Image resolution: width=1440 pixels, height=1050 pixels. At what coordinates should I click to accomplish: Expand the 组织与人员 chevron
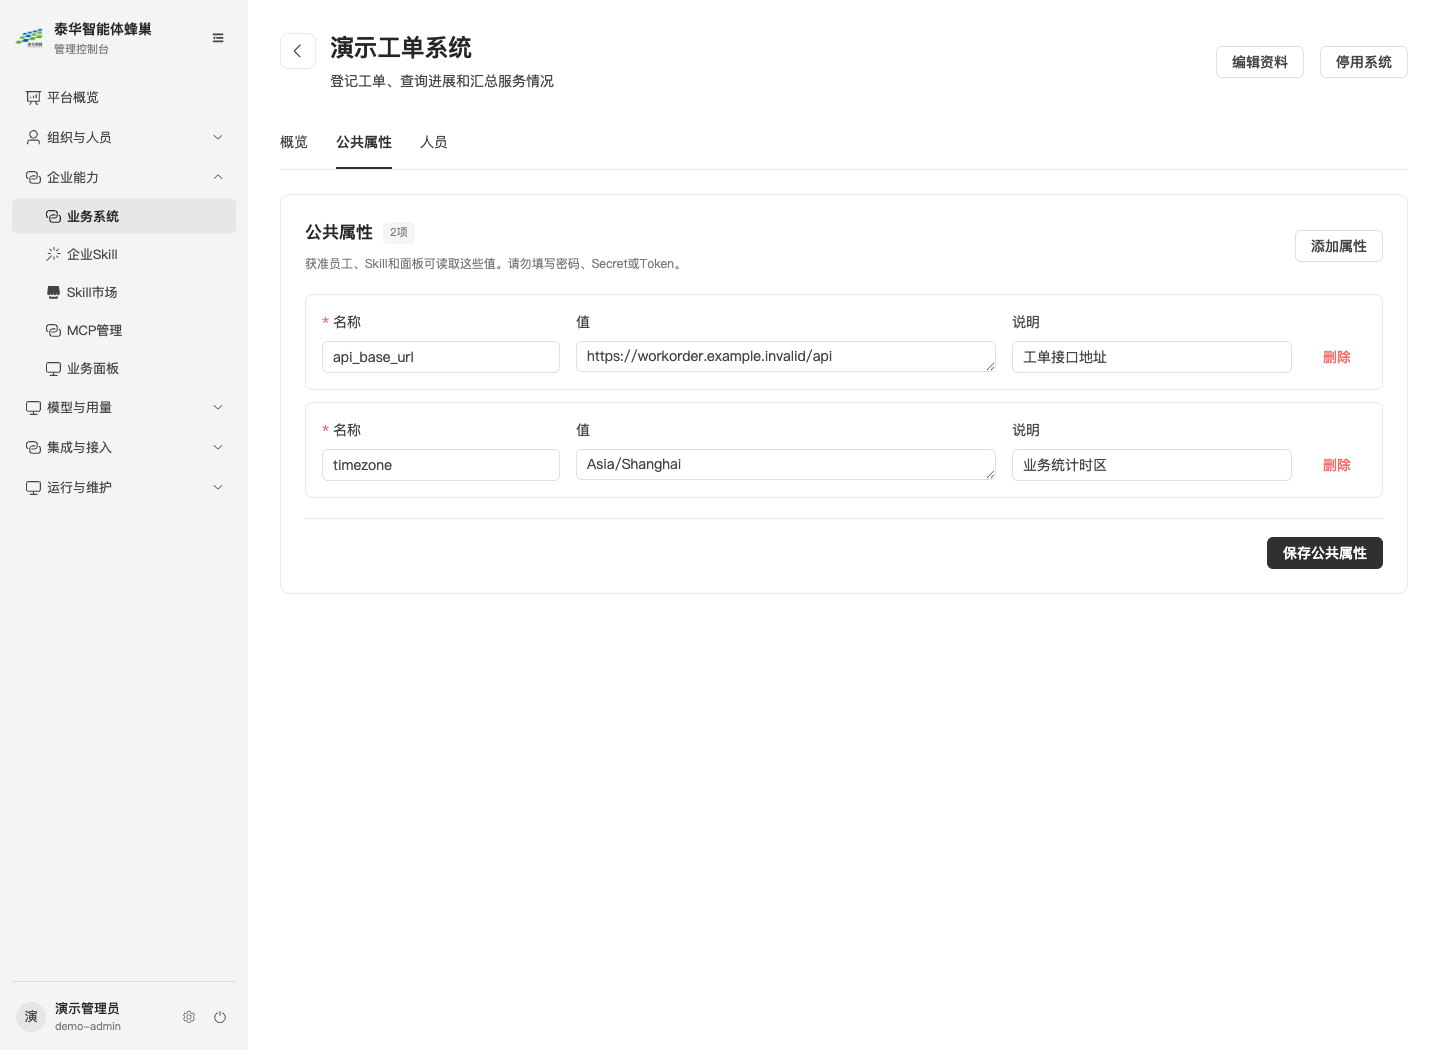[x=218, y=137]
